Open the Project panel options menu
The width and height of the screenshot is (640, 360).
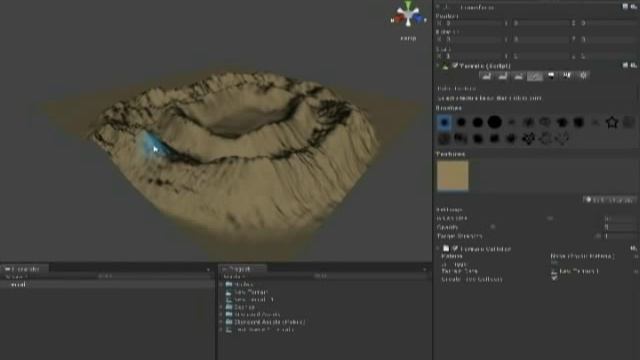(x=424, y=269)
